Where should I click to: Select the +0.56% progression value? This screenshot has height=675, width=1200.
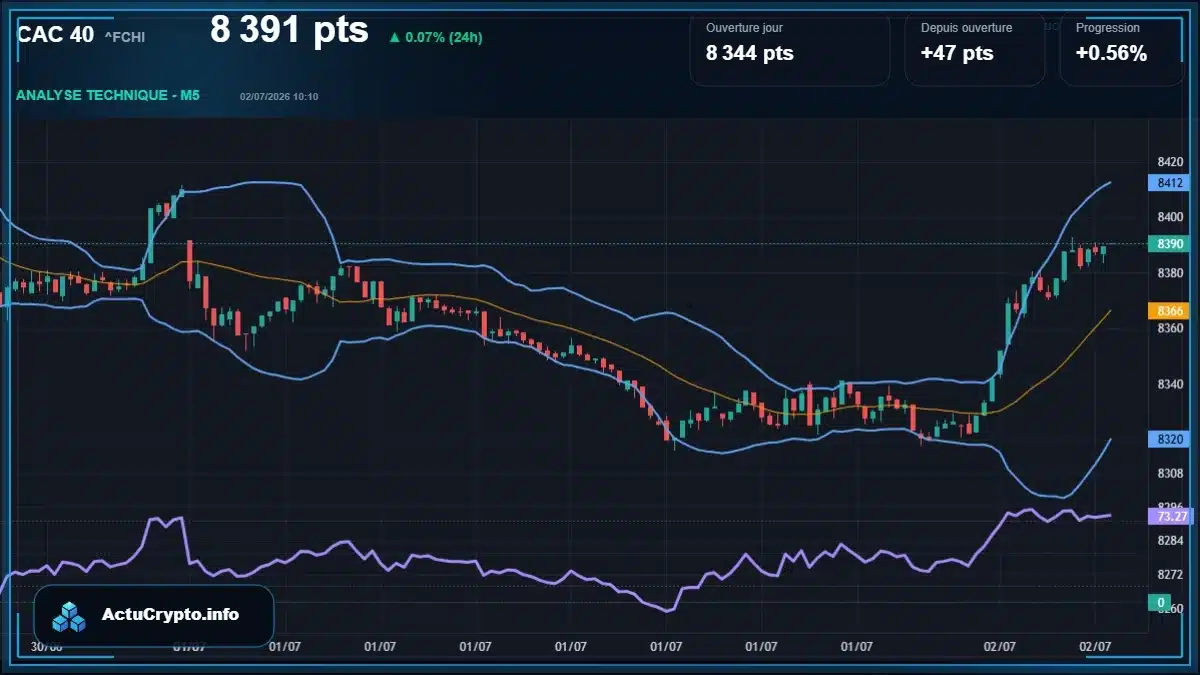(x=1111, y=54)
